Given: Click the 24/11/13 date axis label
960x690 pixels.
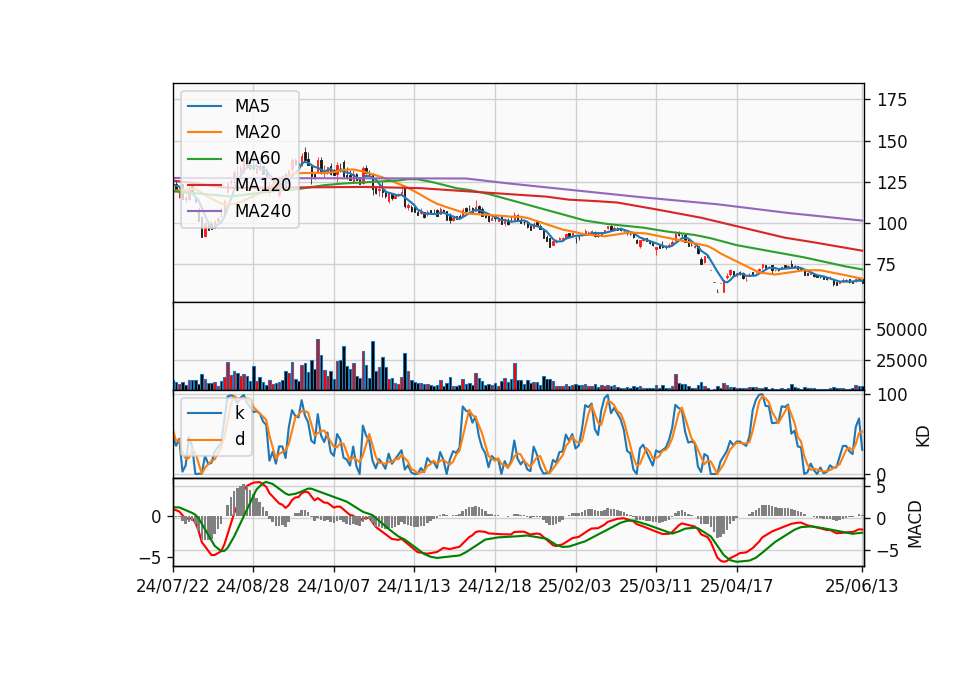Looking at the screenshot, I should [414, 586].
